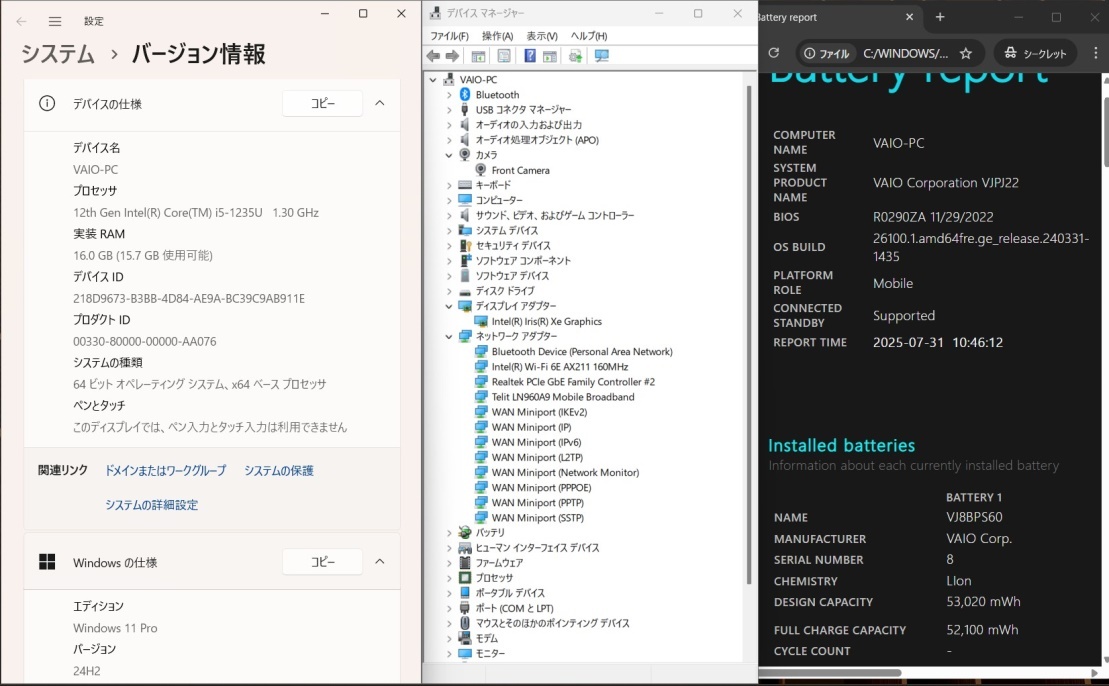Collapse the デバイスの仕様 section

pyautogui.click(x=380, y=103)
